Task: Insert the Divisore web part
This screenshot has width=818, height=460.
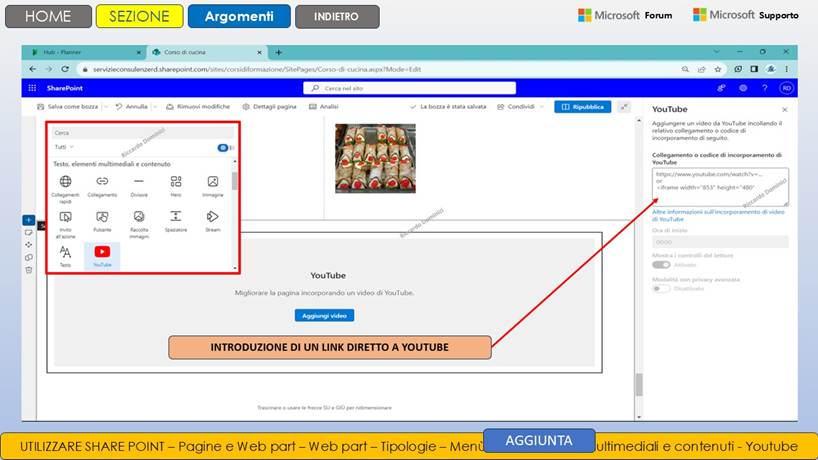Action: click(139, 186)
